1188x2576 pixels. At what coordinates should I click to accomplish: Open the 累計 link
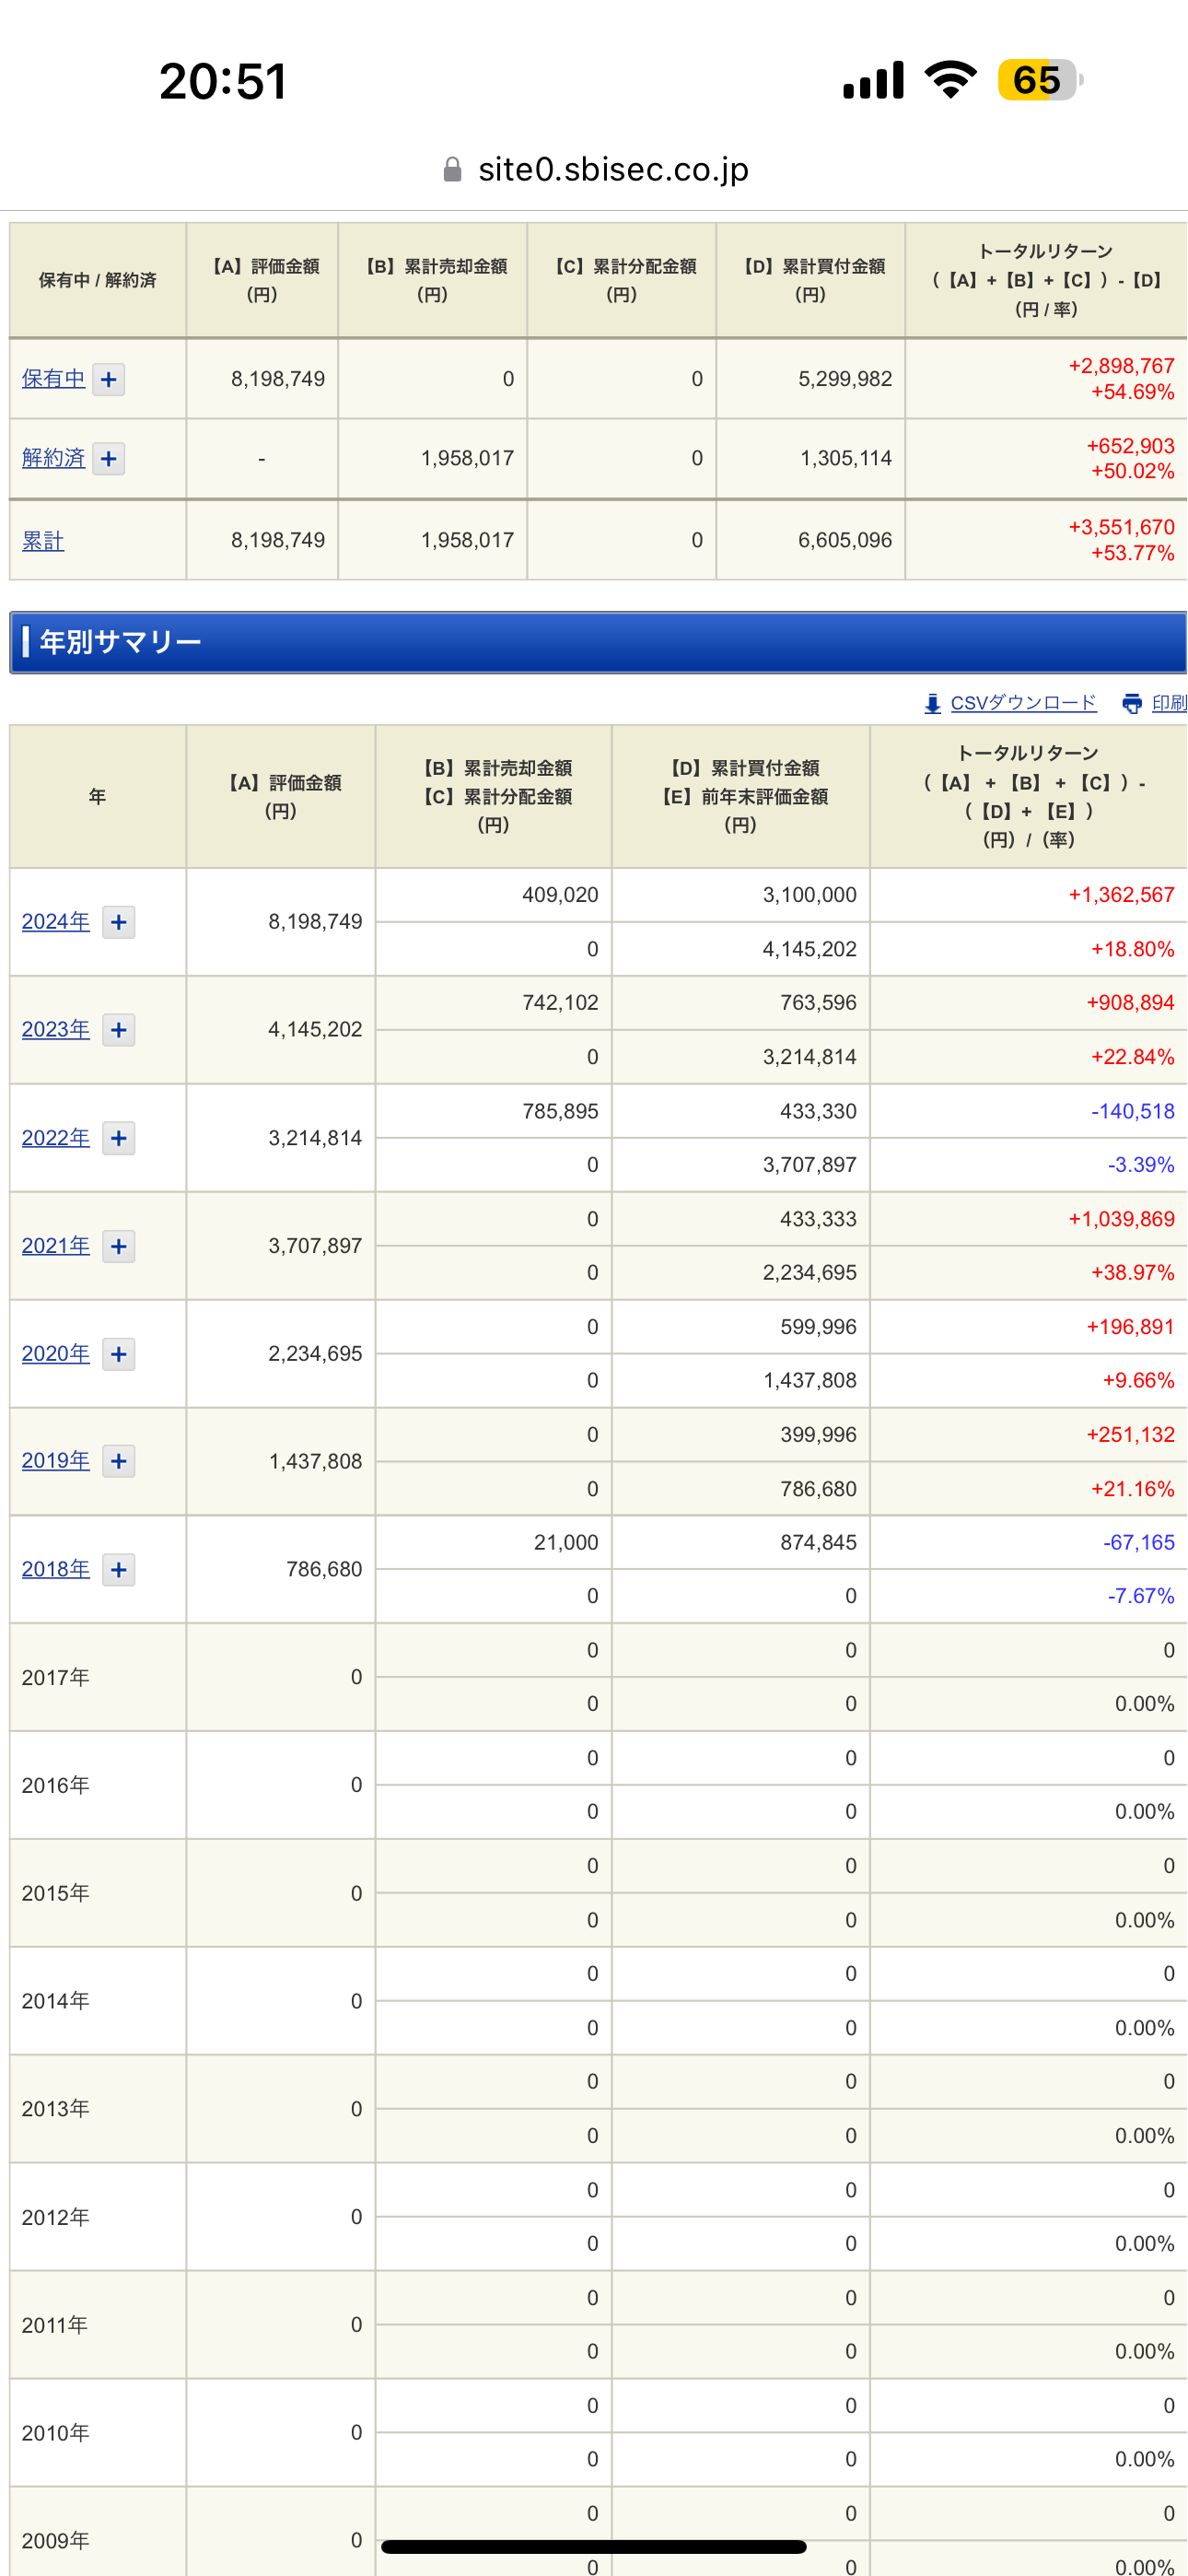tap(43, 541)
